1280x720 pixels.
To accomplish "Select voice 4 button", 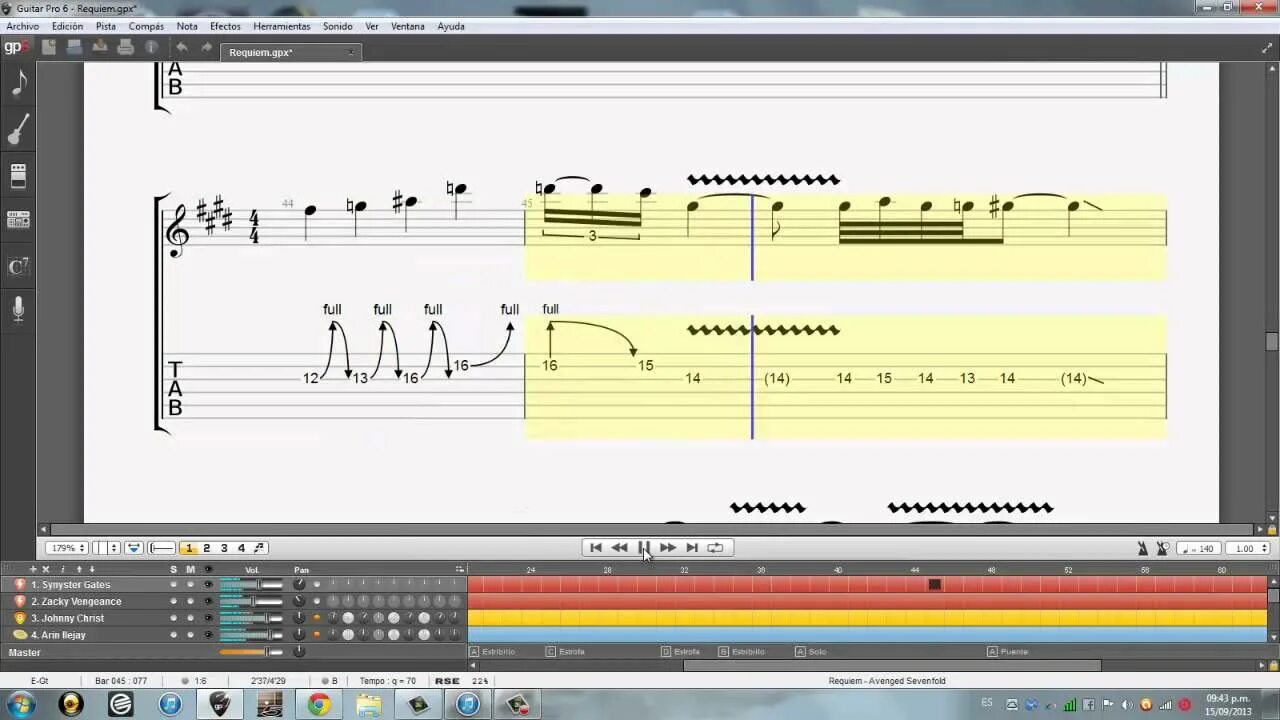I will (241, 548).
